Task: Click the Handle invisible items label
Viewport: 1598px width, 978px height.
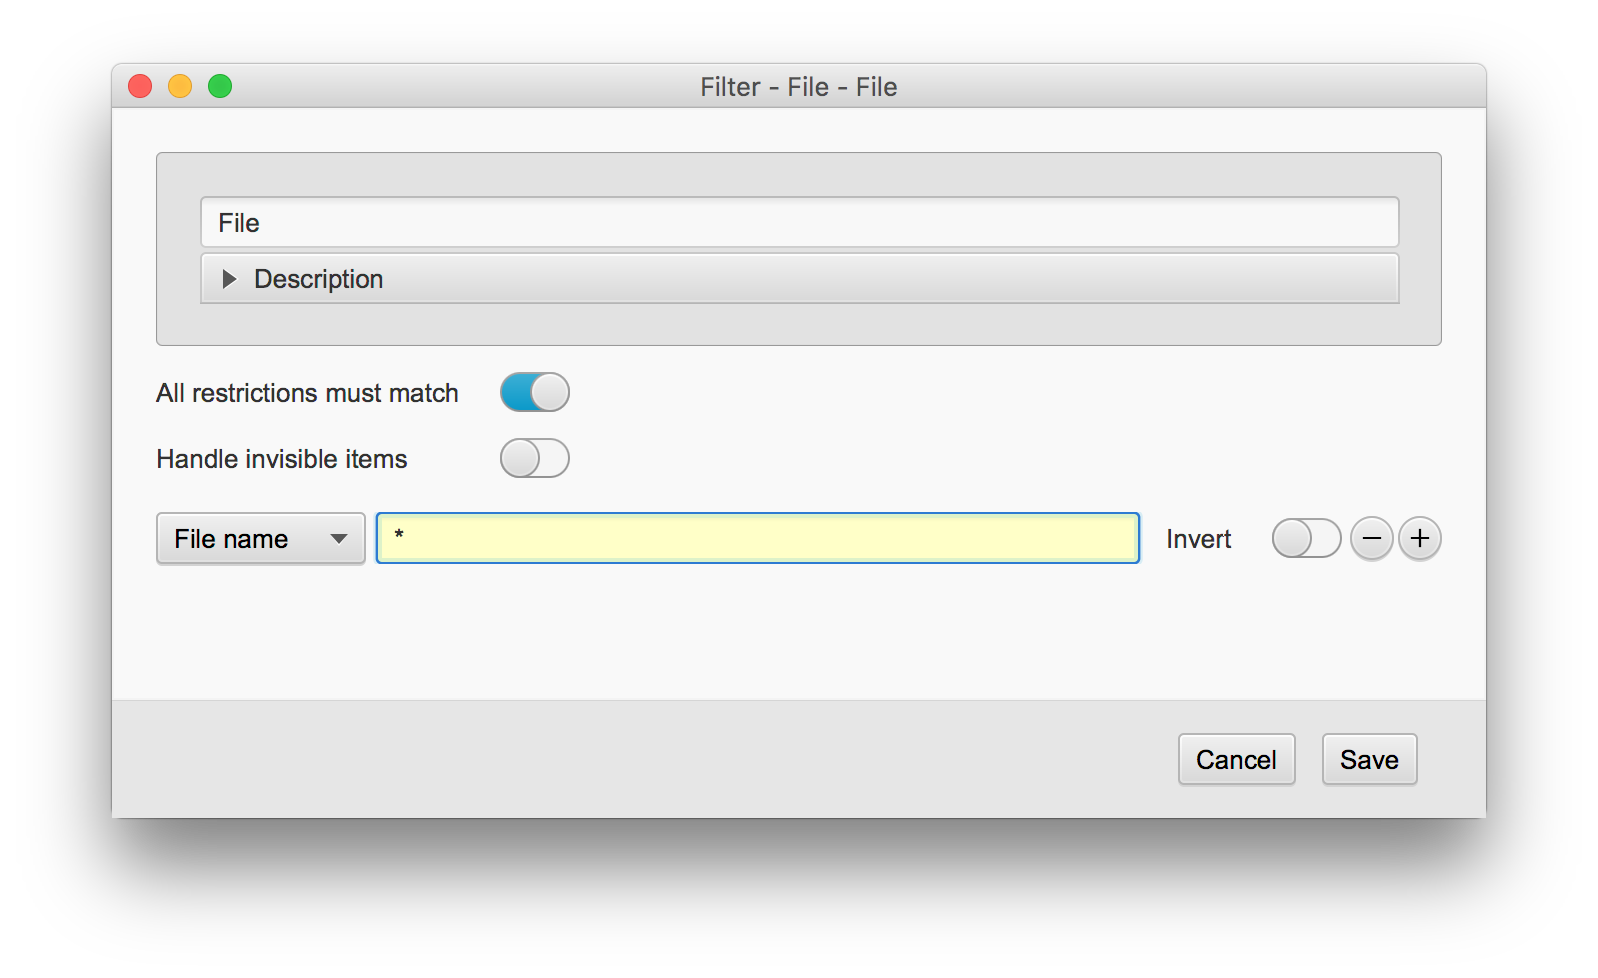Action: (282, 459)
